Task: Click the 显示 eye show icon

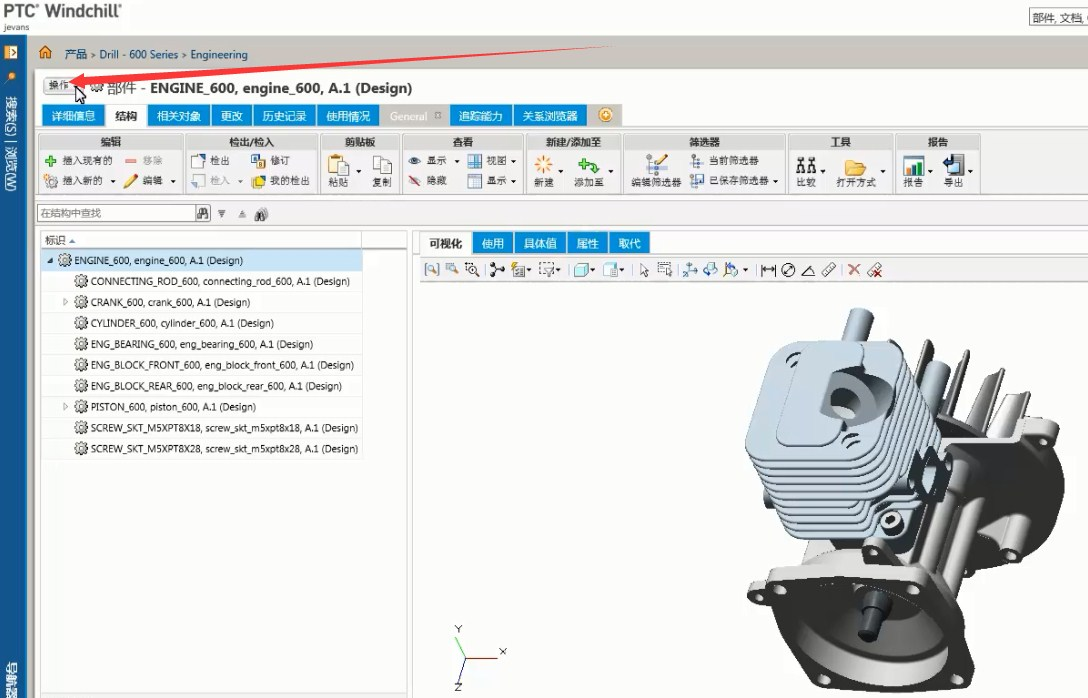Action: (x=415, y=160)
